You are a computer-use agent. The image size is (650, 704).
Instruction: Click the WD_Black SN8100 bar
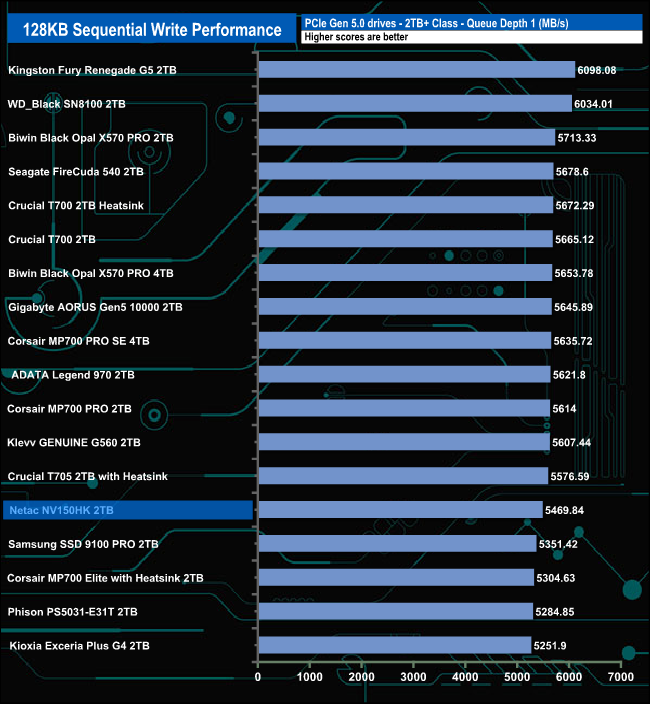click(x=415, y=103)
